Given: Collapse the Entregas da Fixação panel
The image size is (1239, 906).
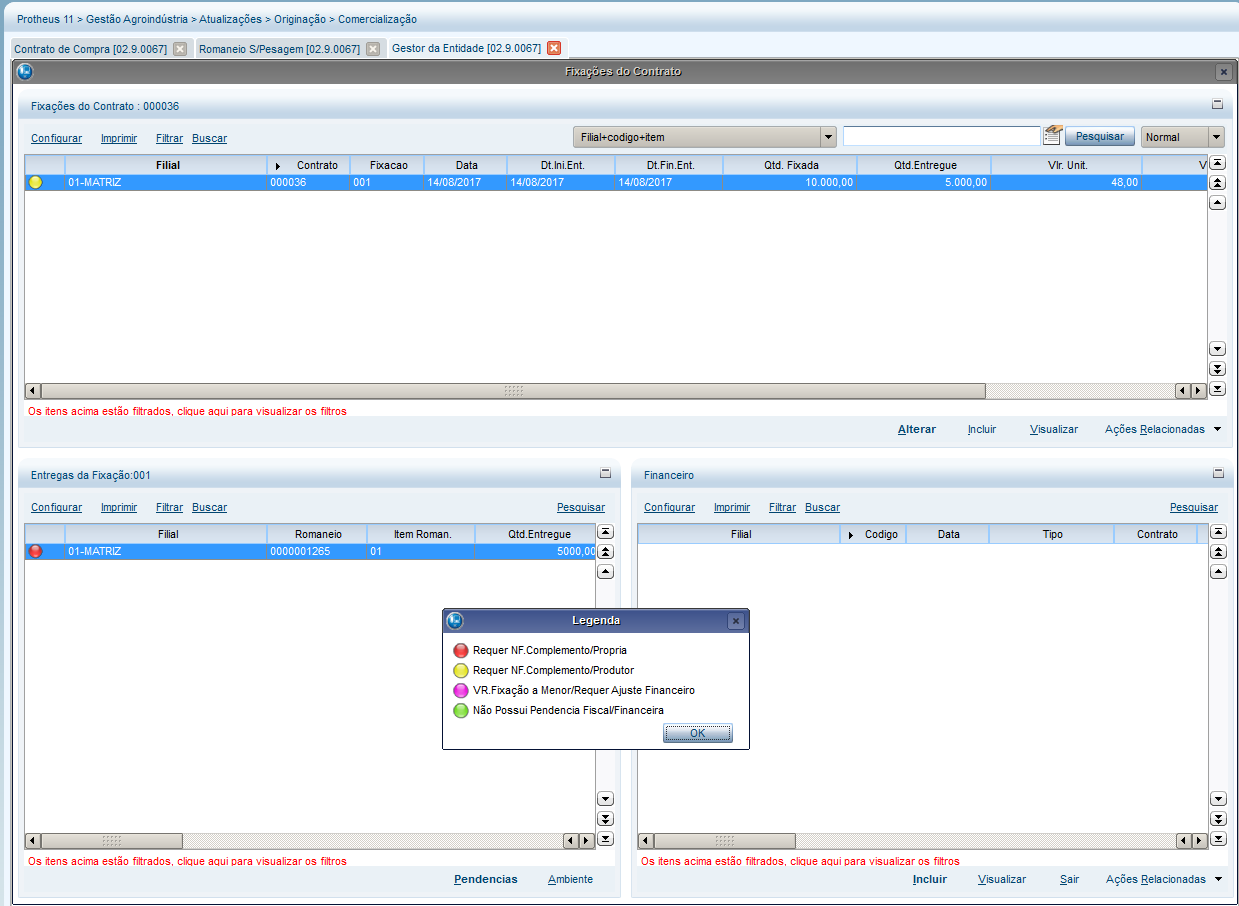Looking at the screenshot, I should coord(605,474).
